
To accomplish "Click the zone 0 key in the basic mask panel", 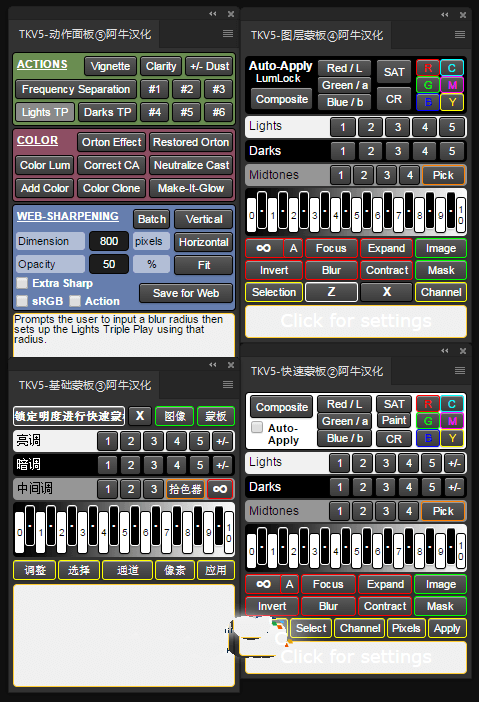I will (x=19, y=533).
